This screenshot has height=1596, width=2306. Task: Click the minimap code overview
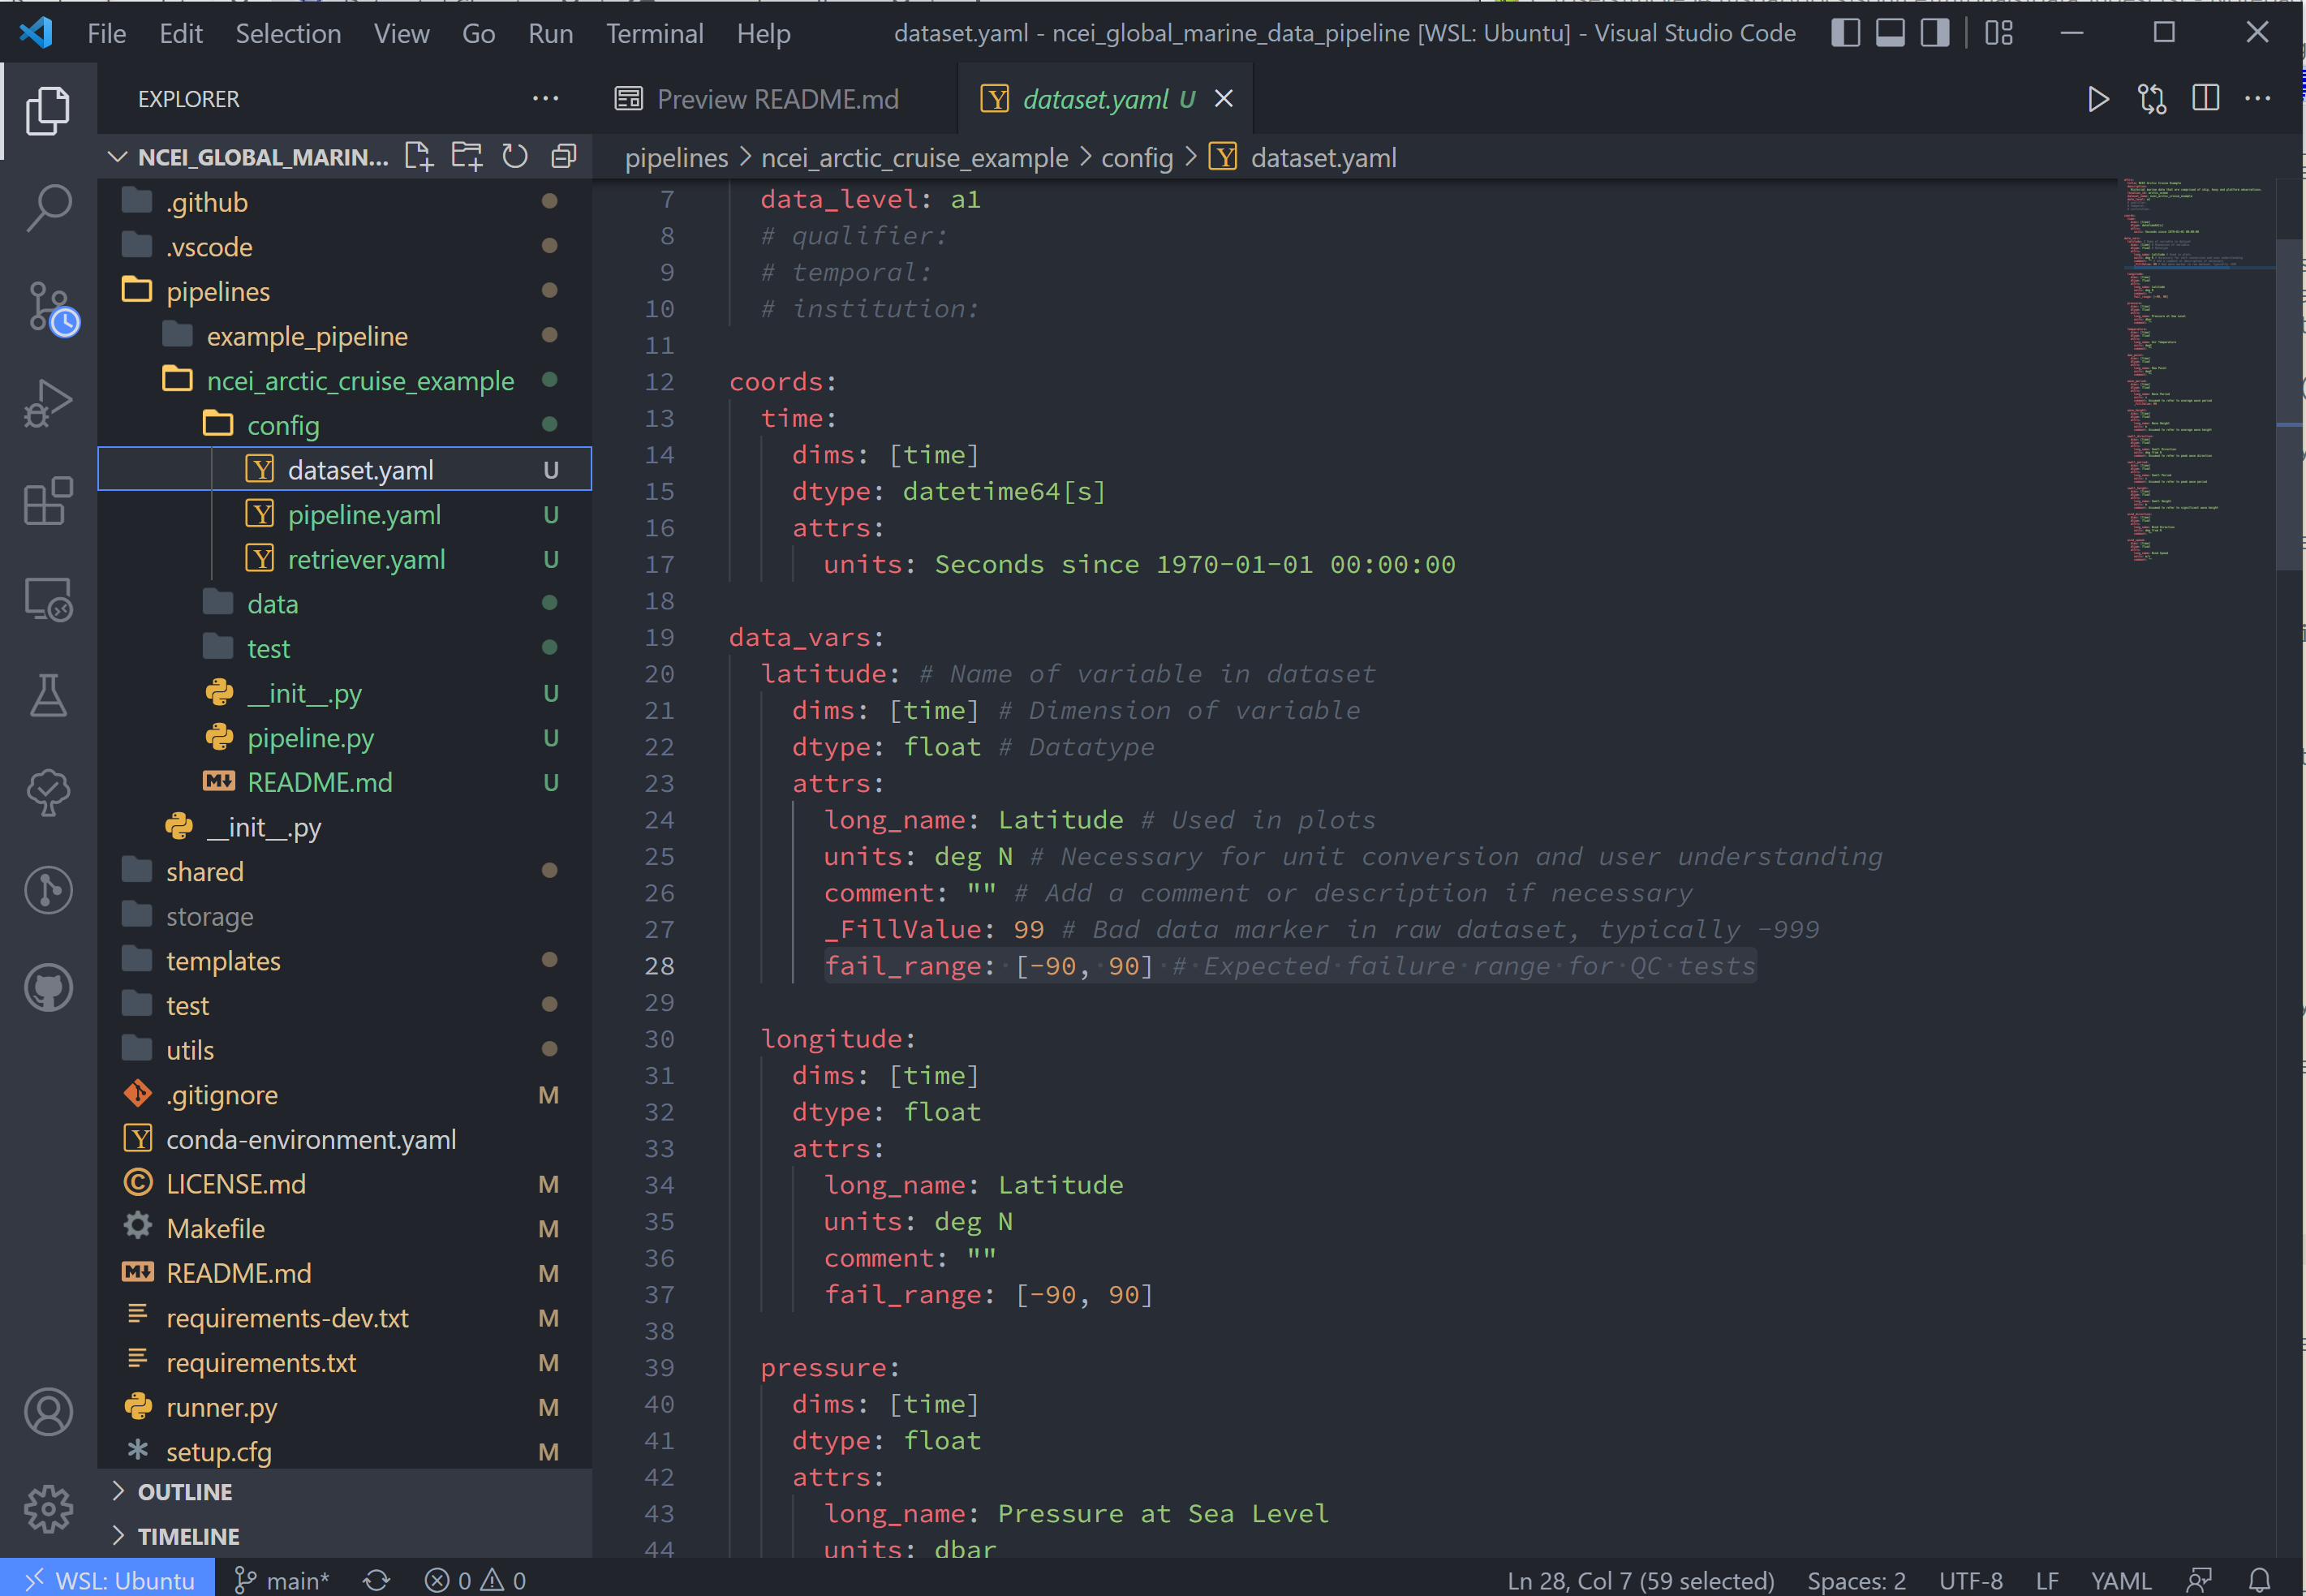click(2197, 370)
